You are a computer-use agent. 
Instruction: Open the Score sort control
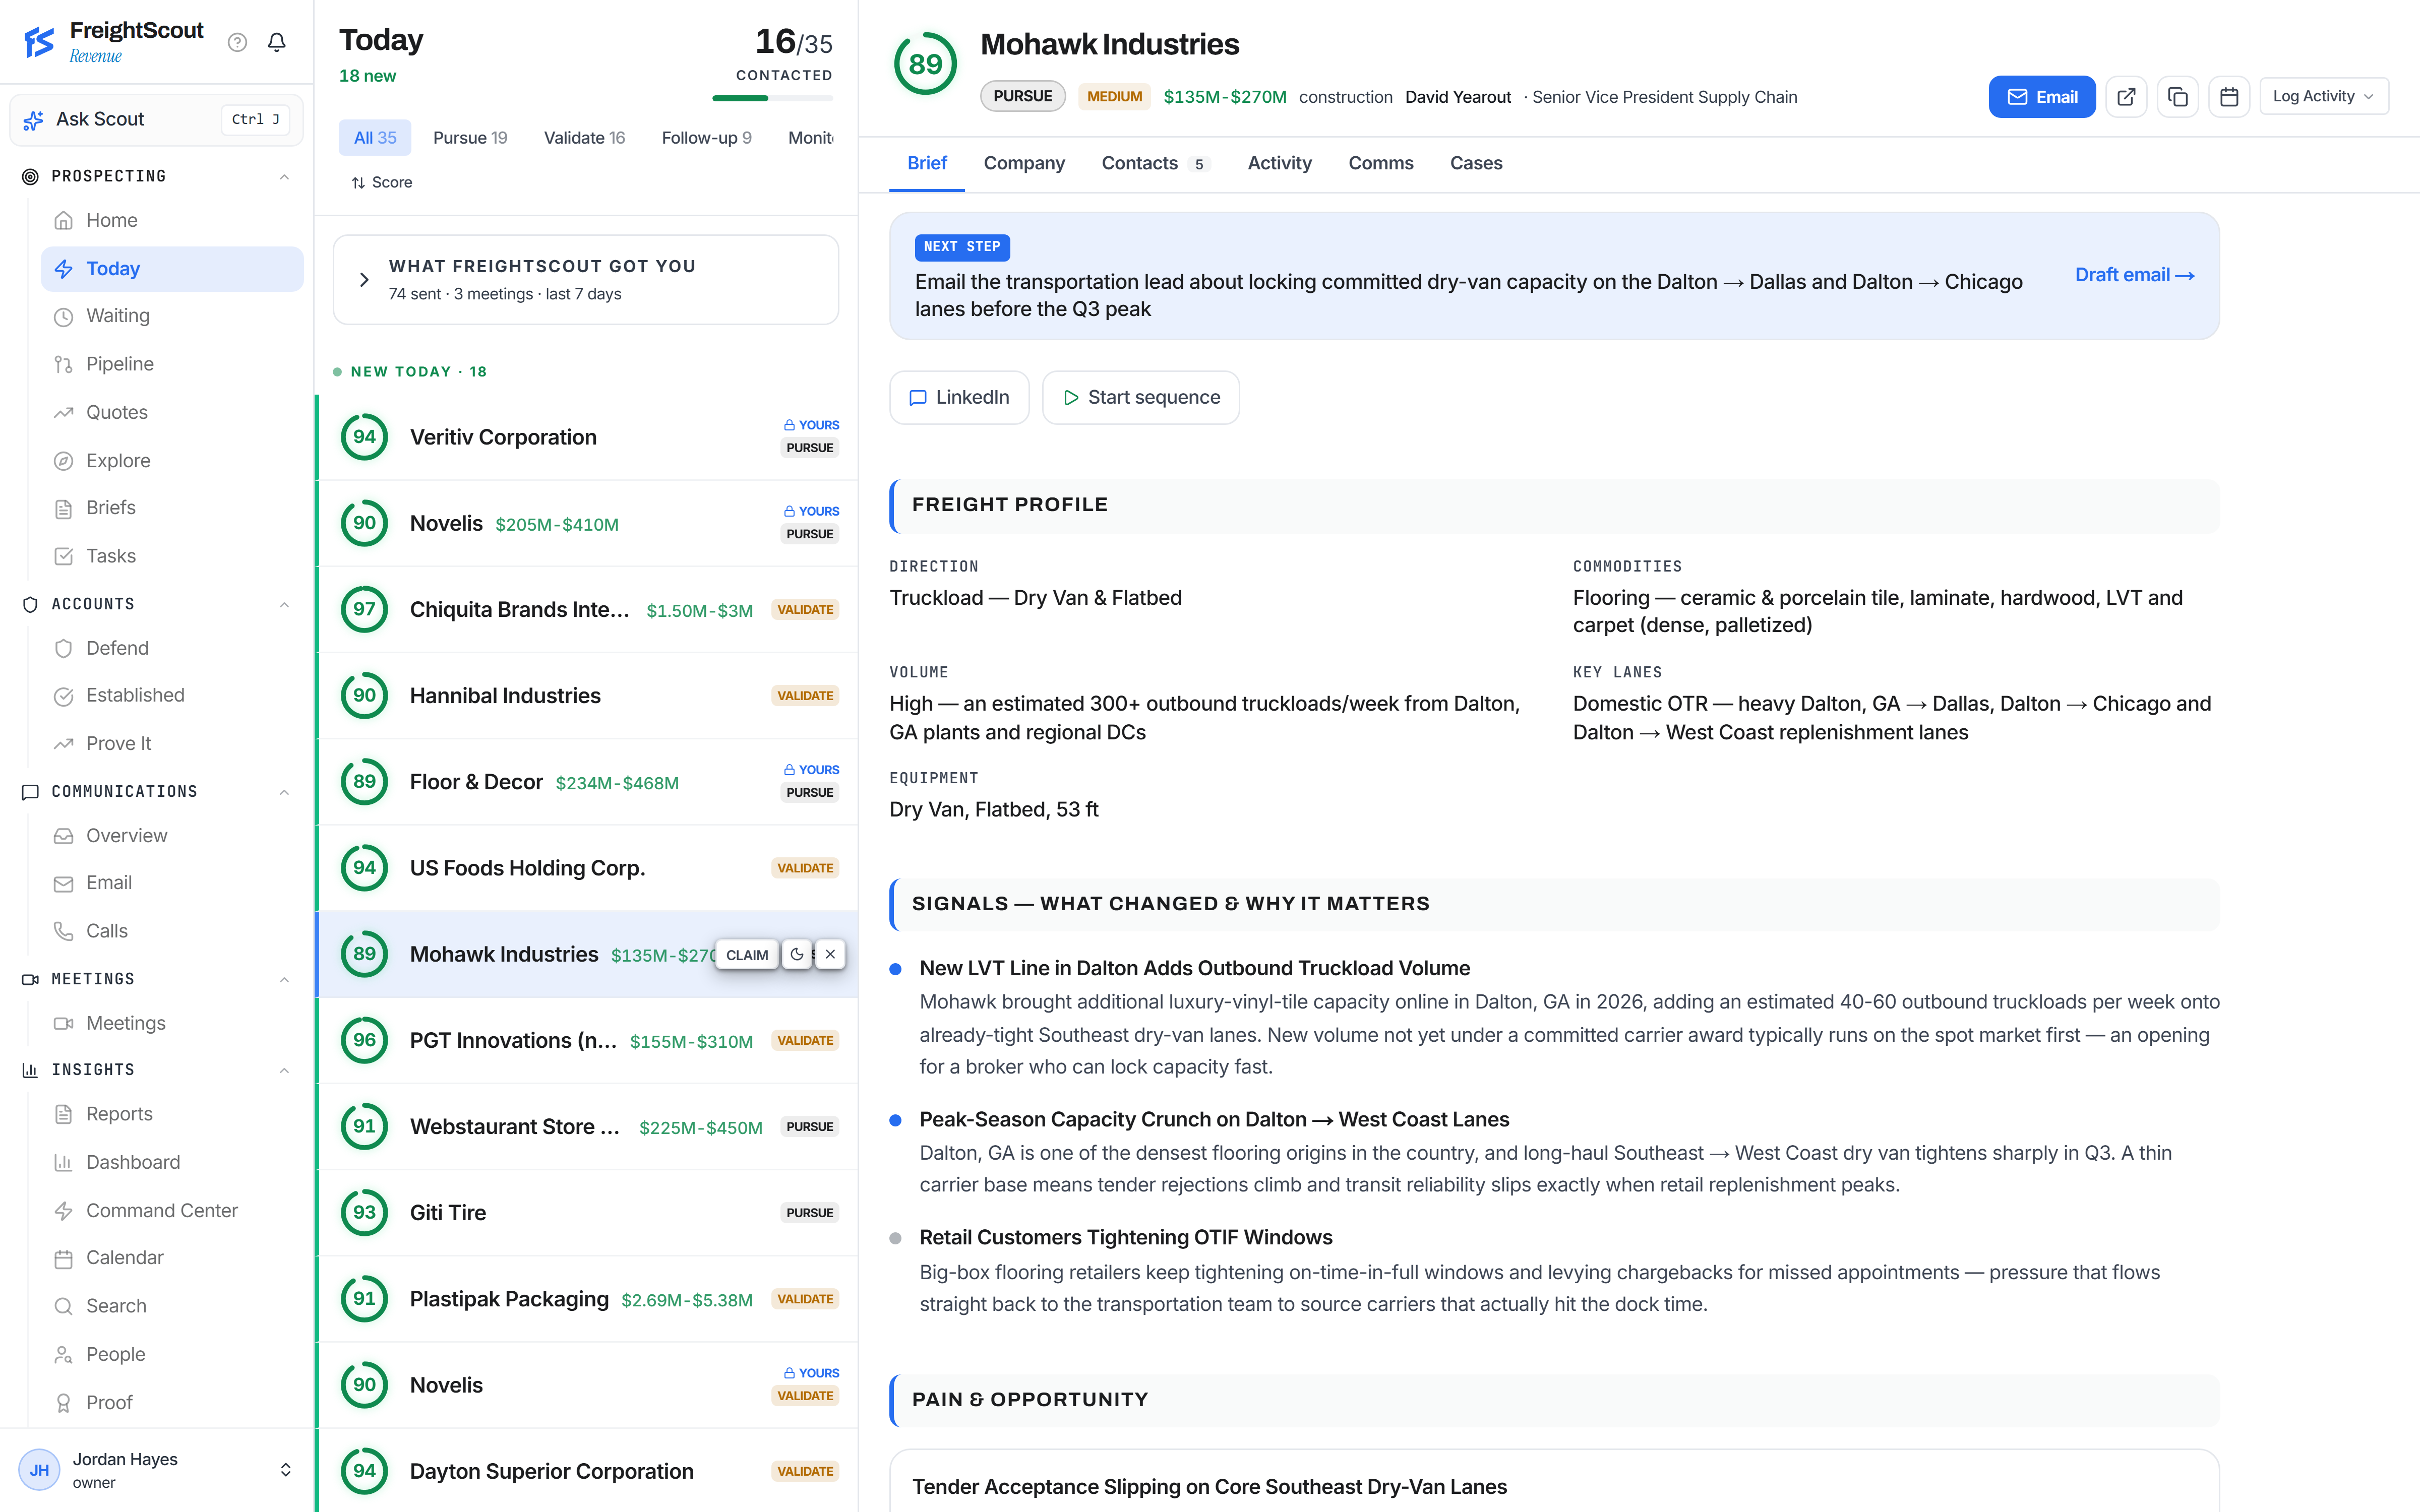coord(381,182)
